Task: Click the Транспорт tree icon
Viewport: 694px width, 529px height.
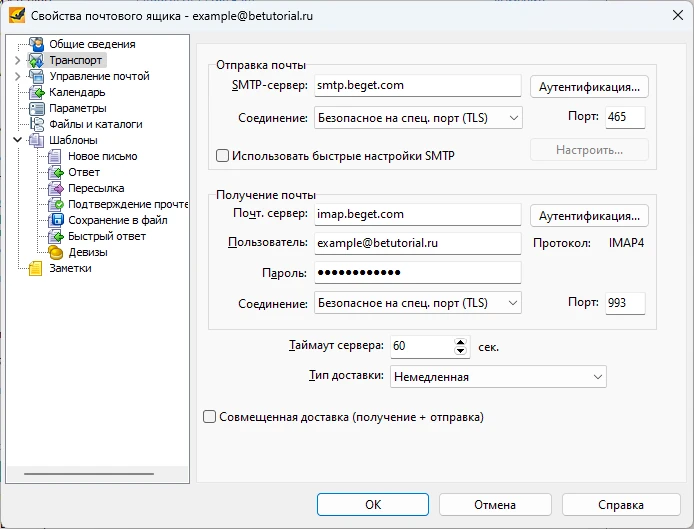Action: [36, 60]
